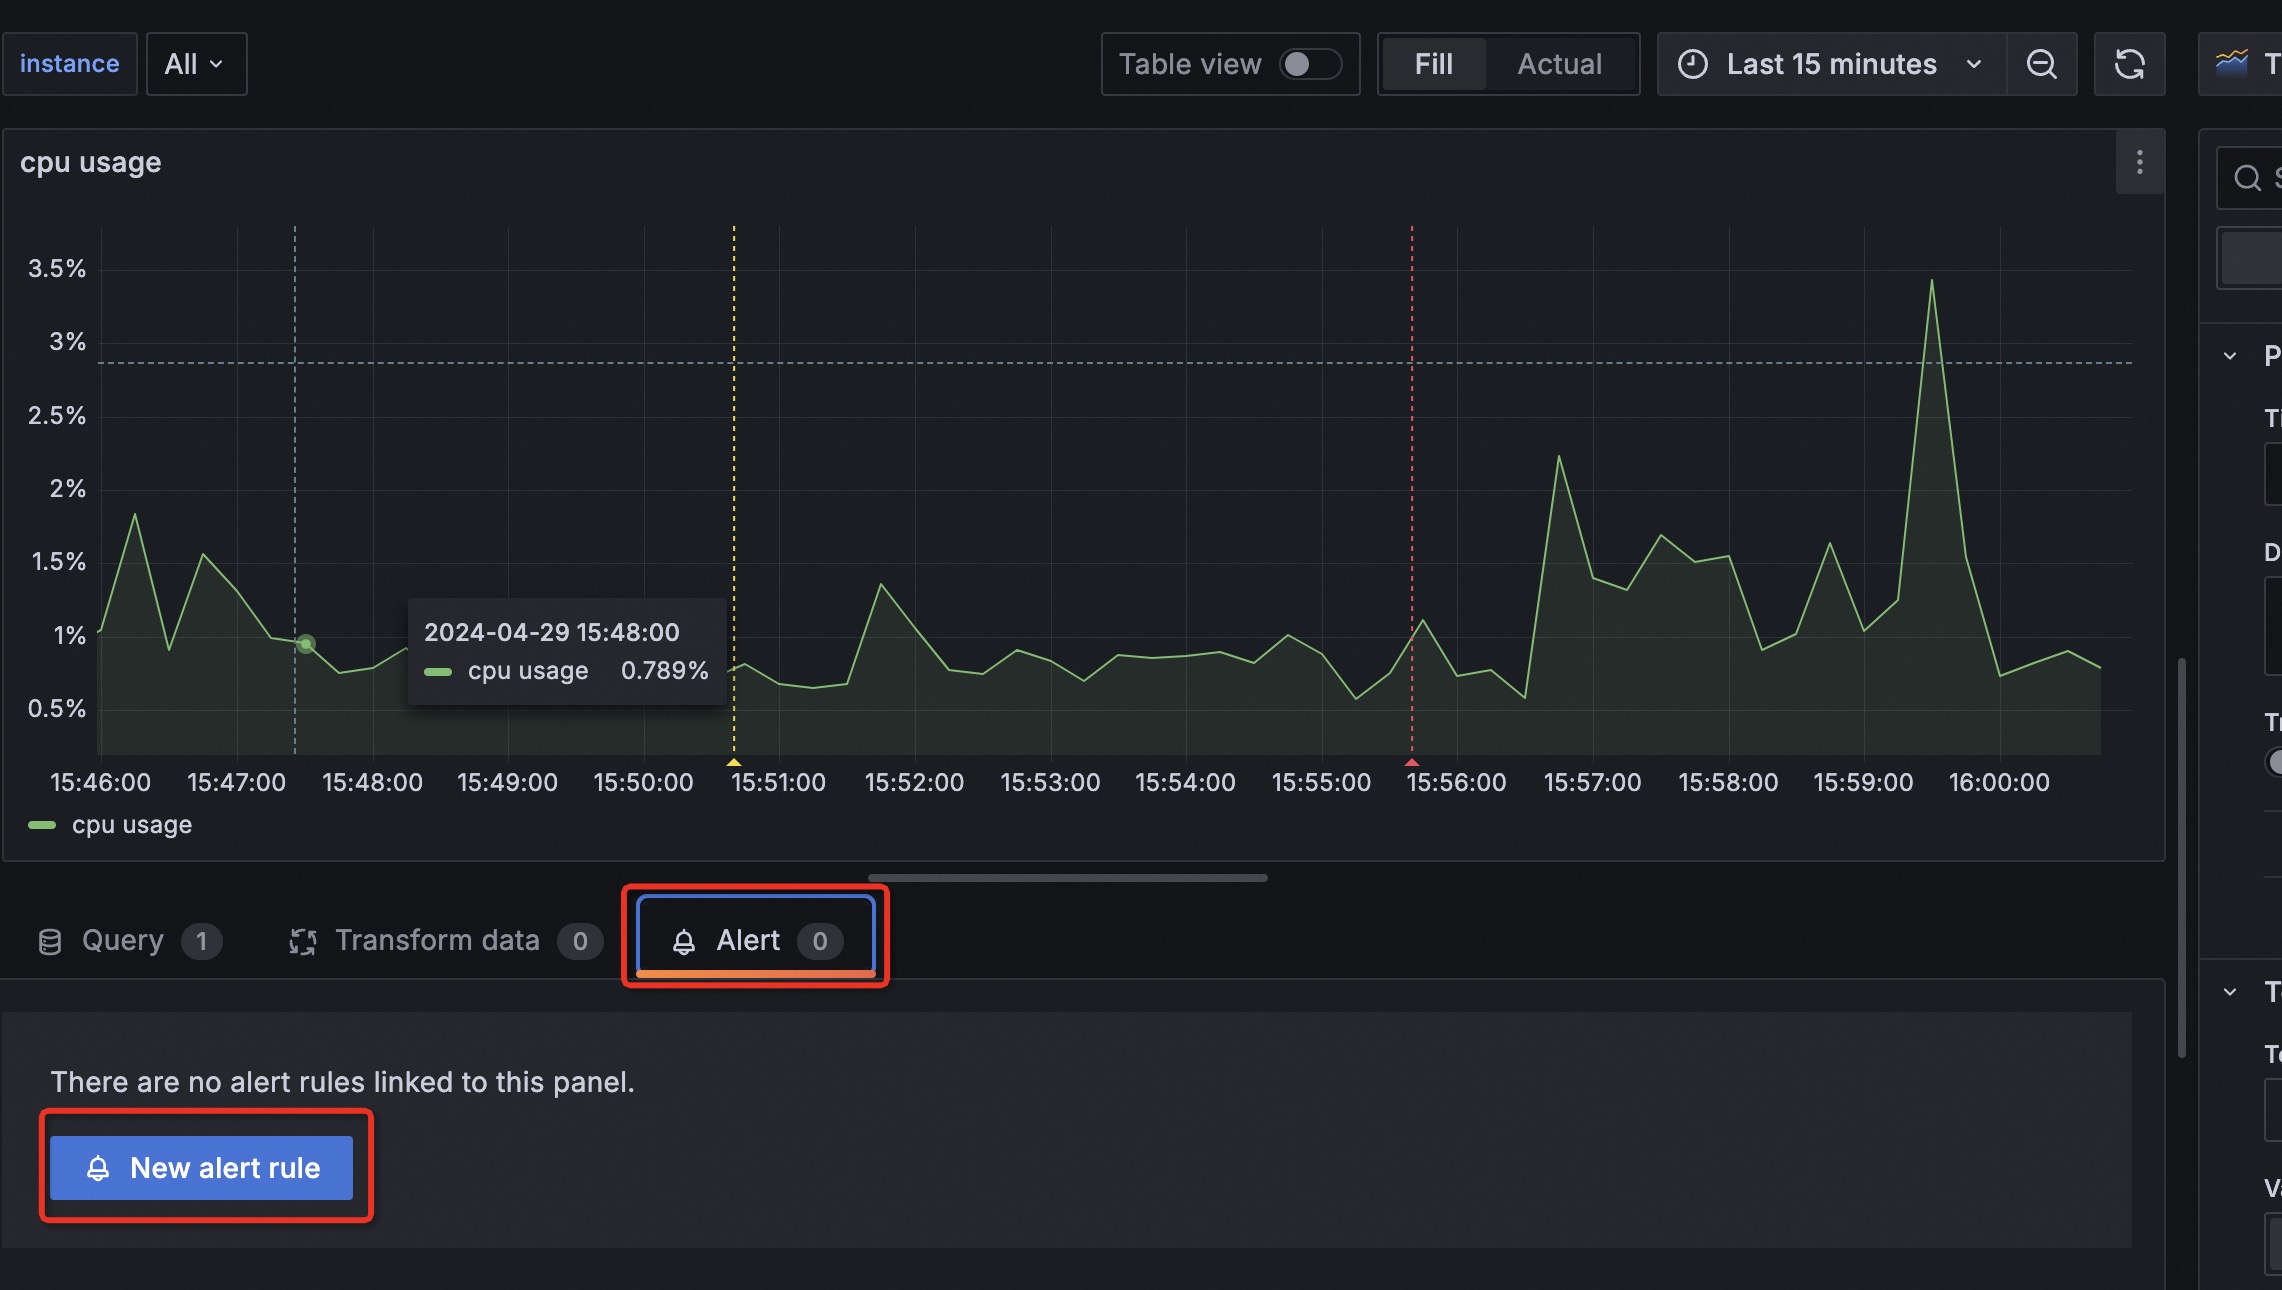Viewport: 2282px width, 1290px height.
Task: Switch to the Transform data tab
Action: (436, 940)
